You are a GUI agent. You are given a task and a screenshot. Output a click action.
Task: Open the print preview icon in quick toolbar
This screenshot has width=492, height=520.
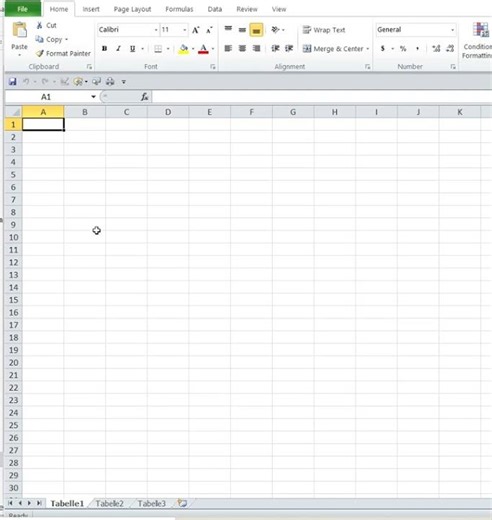96,82
